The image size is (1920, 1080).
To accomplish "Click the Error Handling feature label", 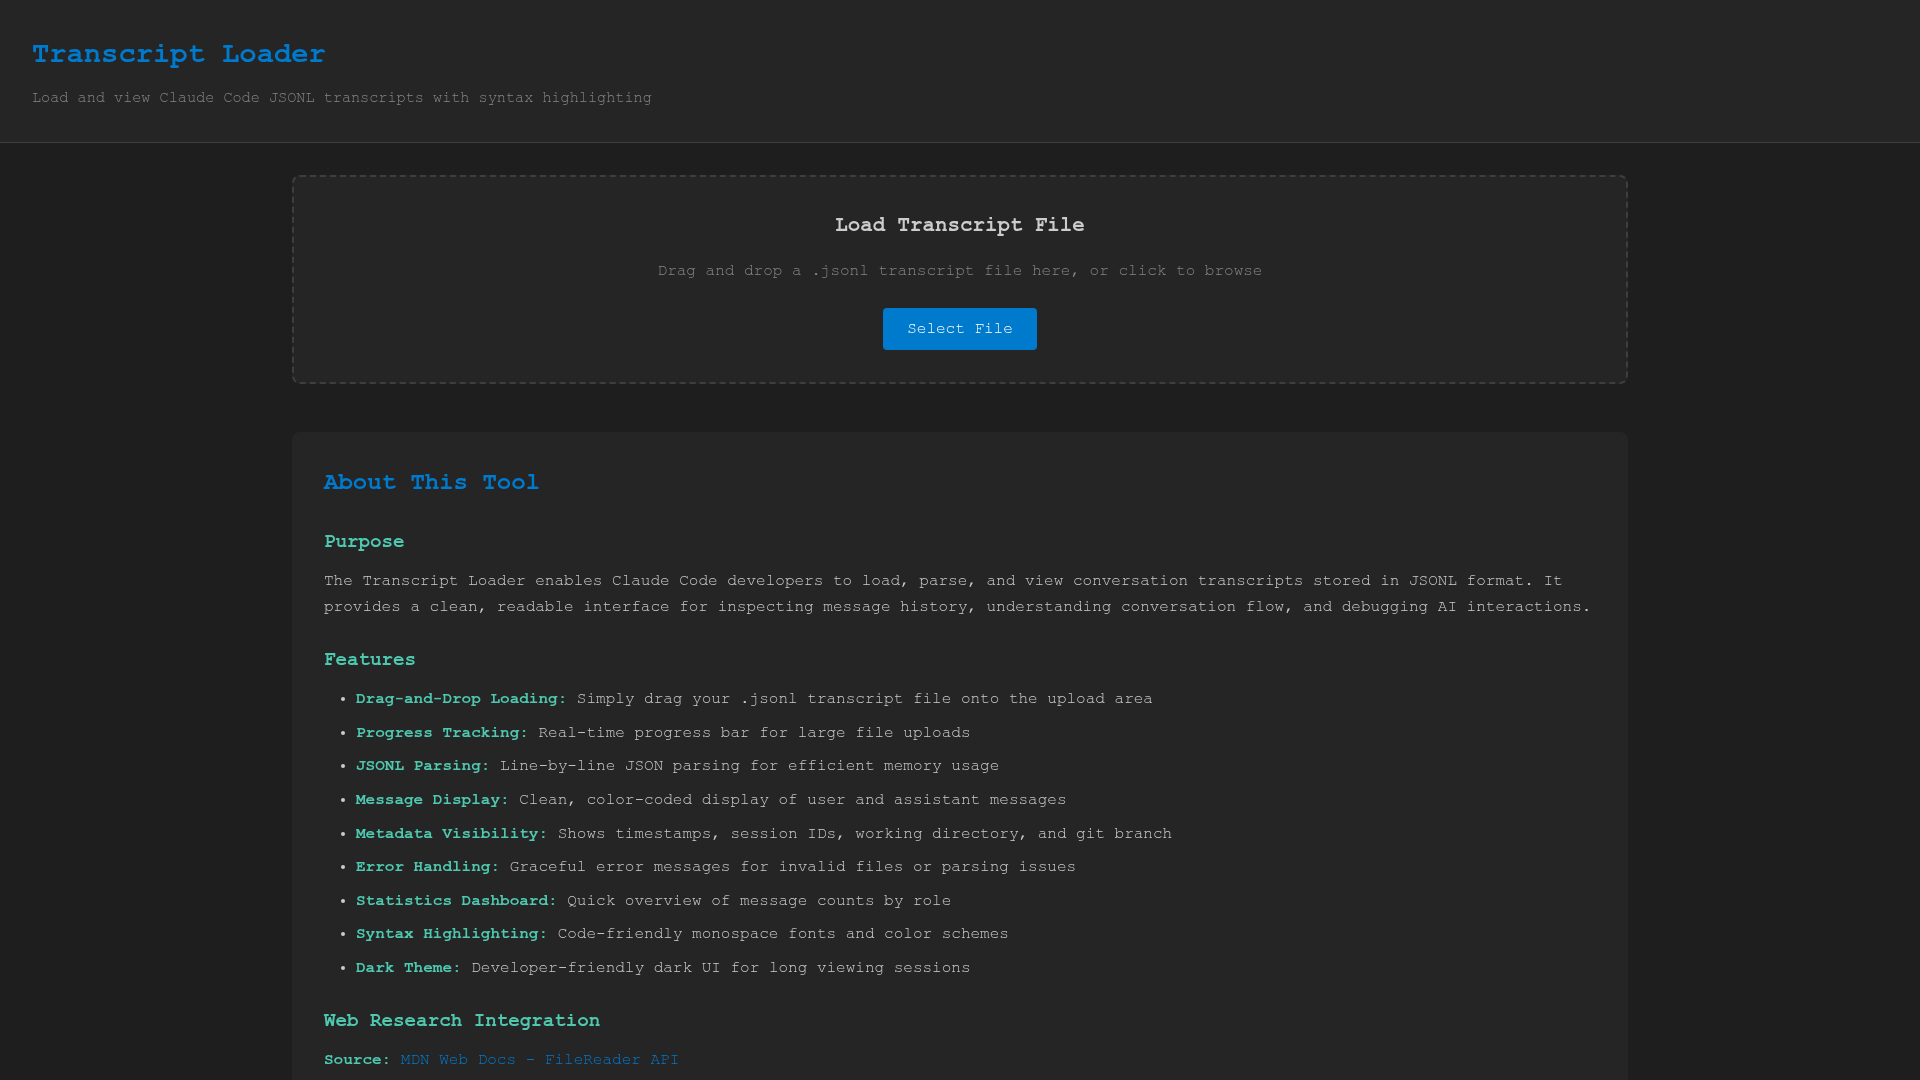I will (427, 867).
